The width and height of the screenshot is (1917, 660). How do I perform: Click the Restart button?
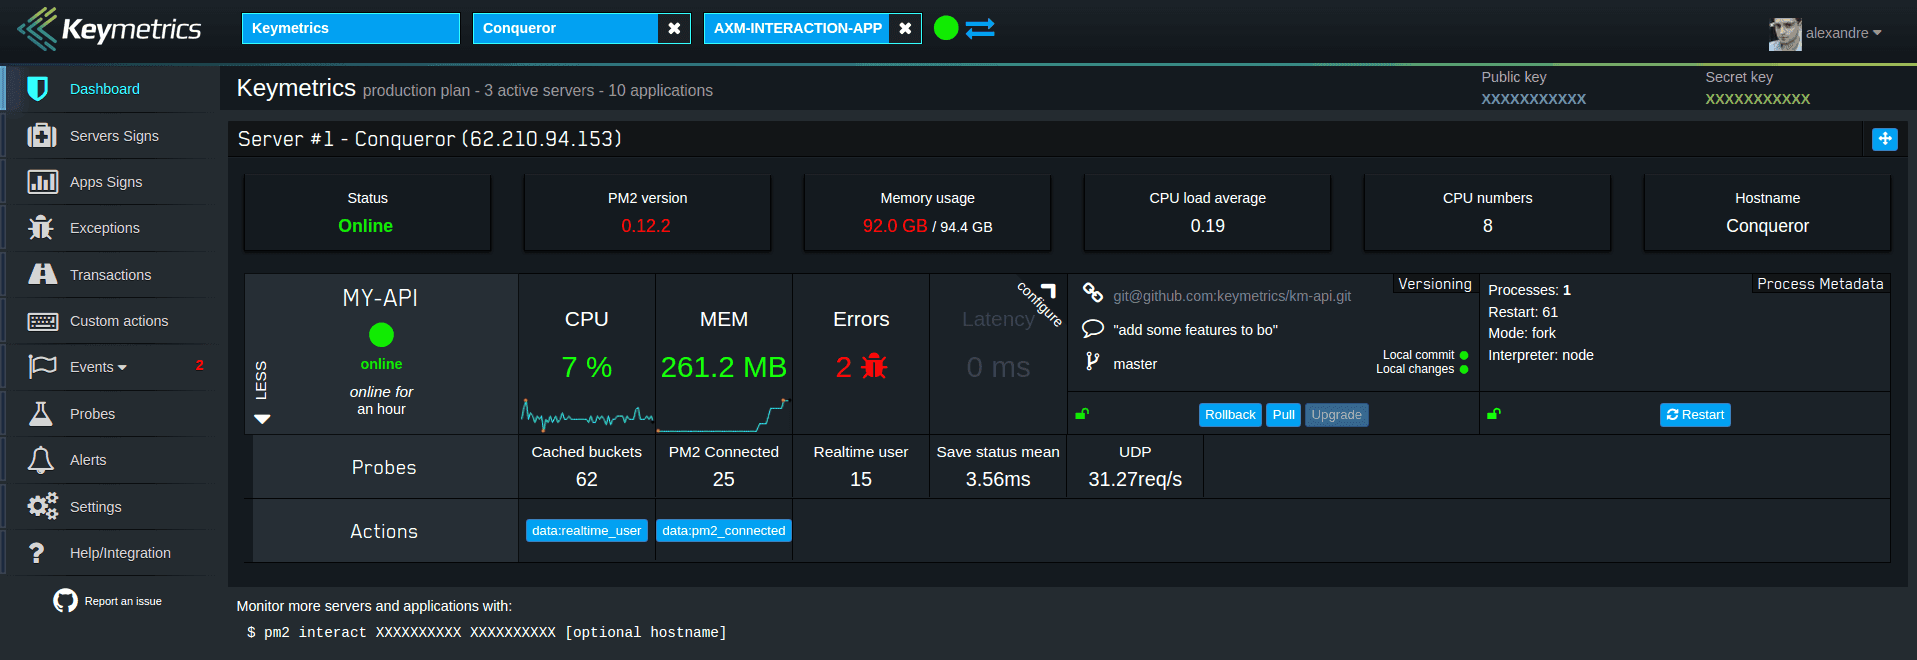click(1695, 415)
